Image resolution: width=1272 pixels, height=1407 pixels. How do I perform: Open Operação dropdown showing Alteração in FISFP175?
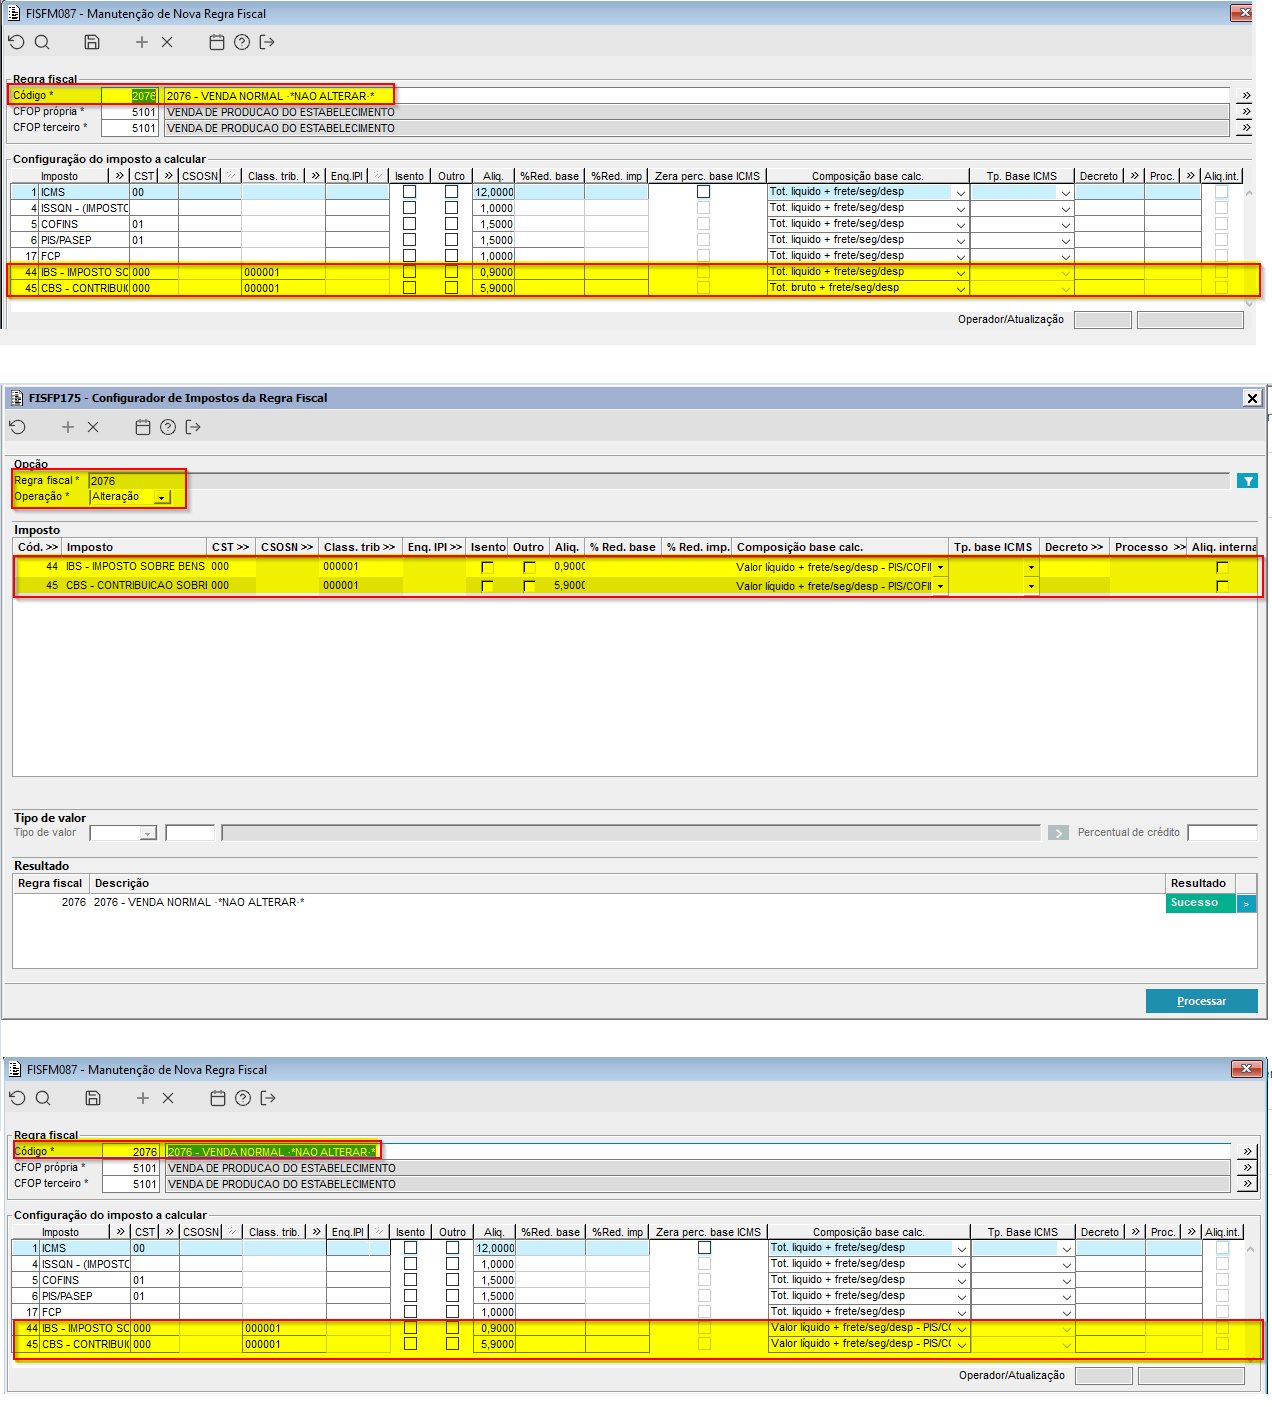pyautogui.click(x=162, y=497)
